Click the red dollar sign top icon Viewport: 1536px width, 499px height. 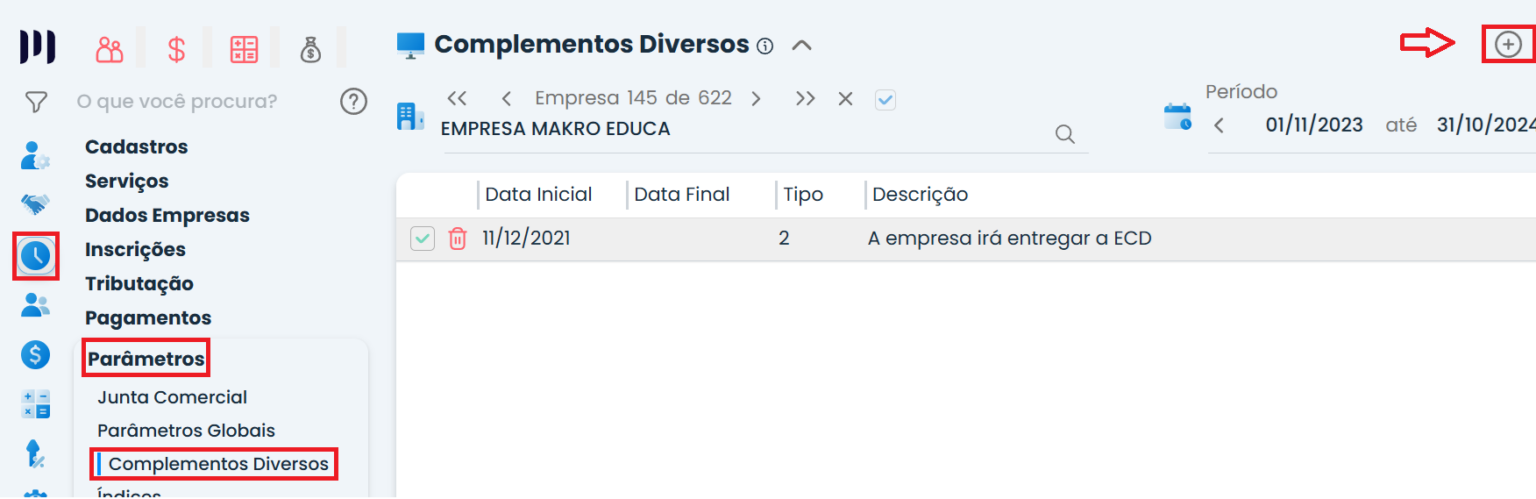point(176,49)
